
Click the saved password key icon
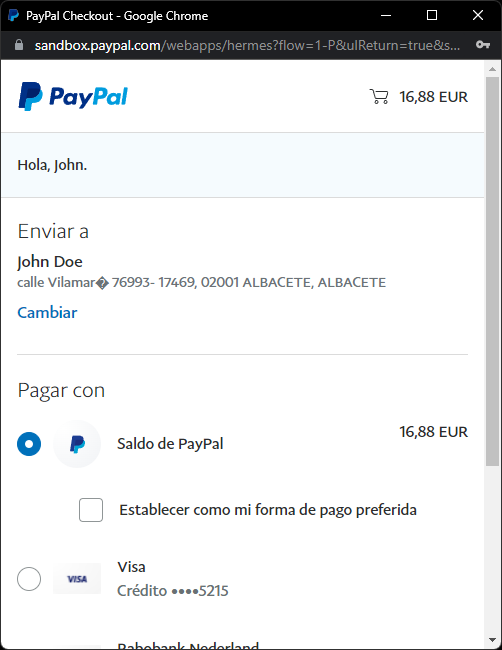pos(483,45)
